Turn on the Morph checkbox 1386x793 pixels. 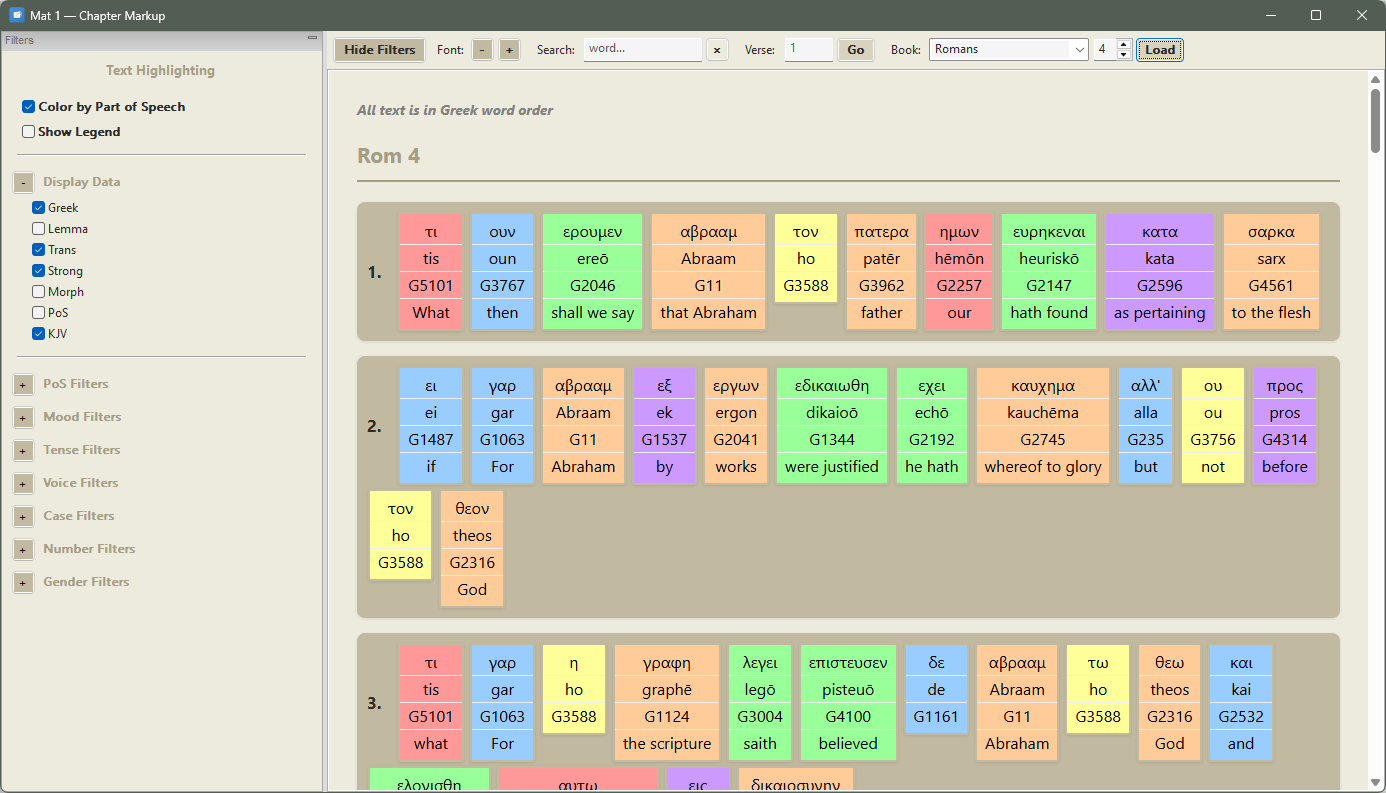tap(39, 292)
